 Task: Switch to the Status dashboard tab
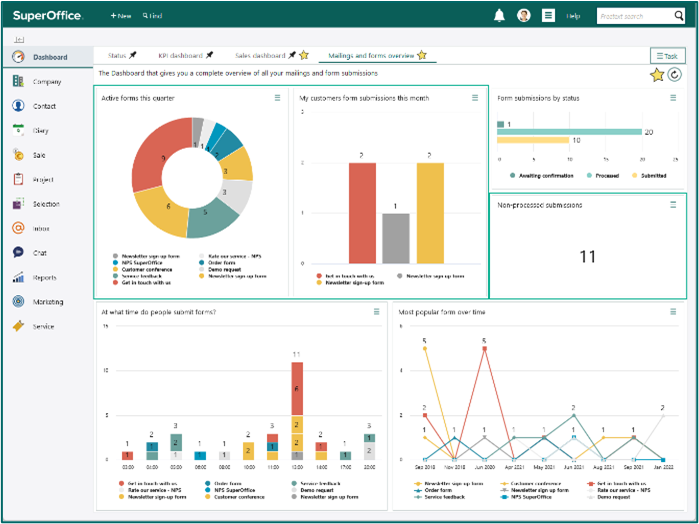(117, 56)
